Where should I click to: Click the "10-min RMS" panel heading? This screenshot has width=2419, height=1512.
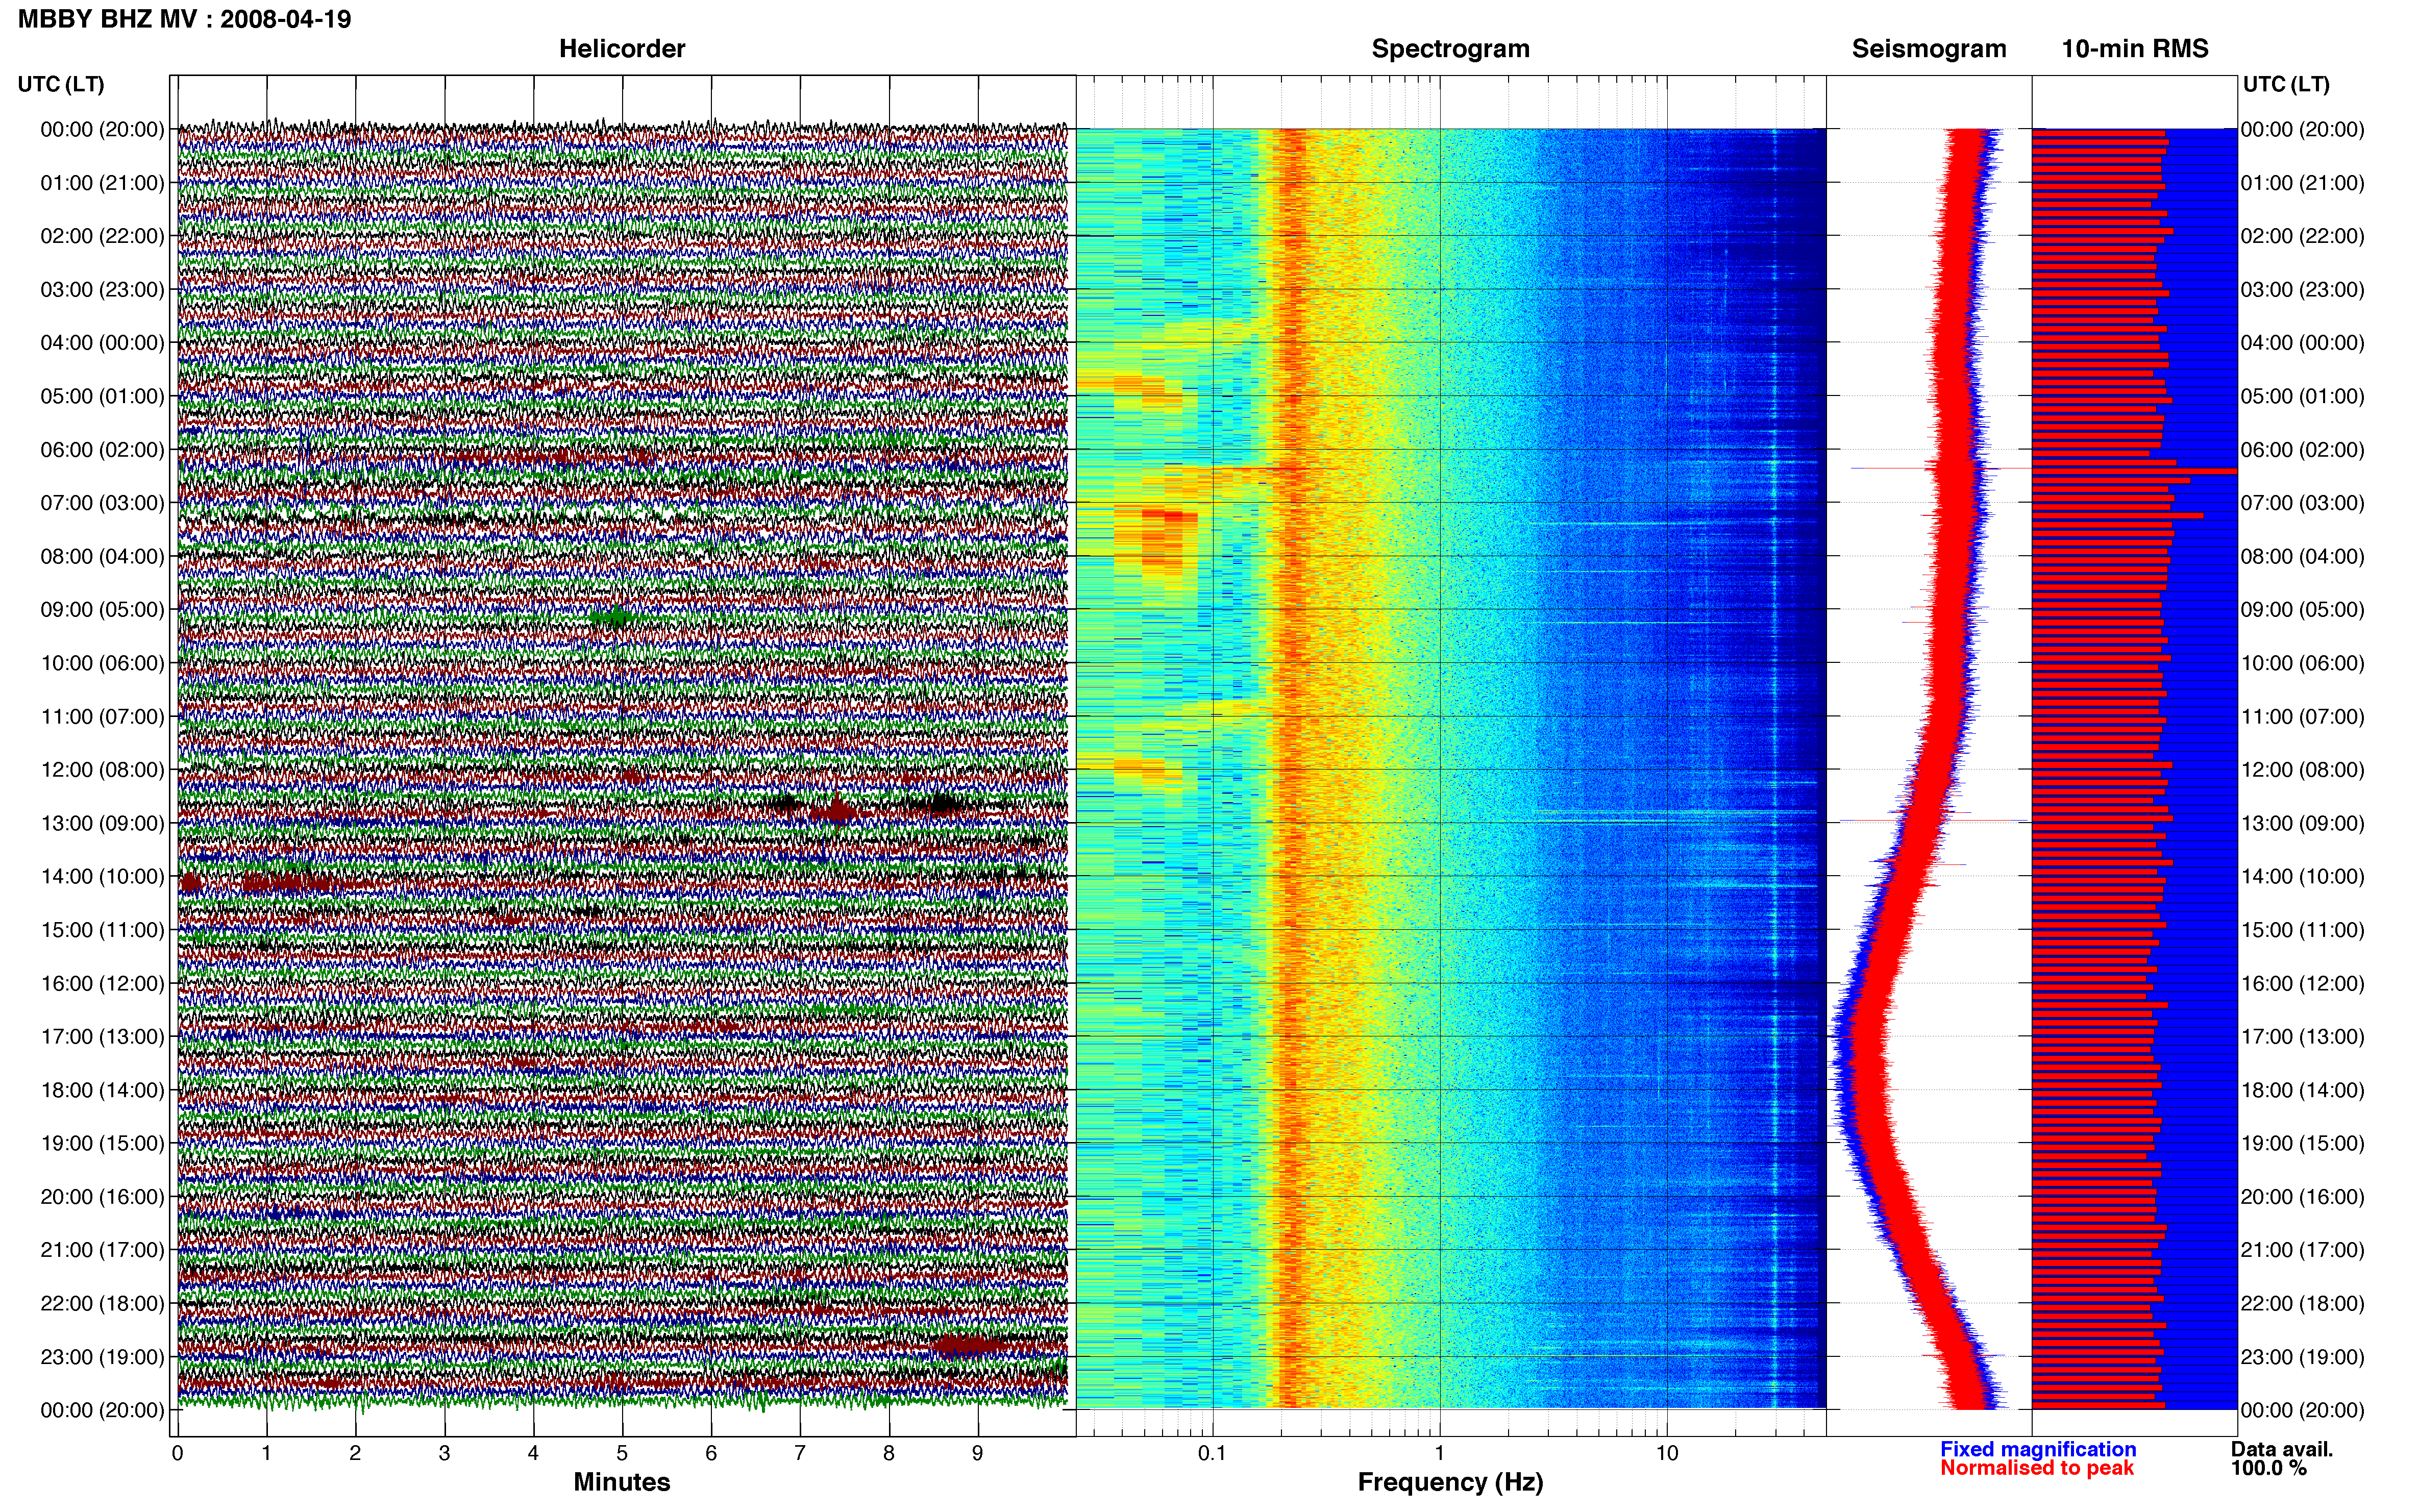[2135, 49]
